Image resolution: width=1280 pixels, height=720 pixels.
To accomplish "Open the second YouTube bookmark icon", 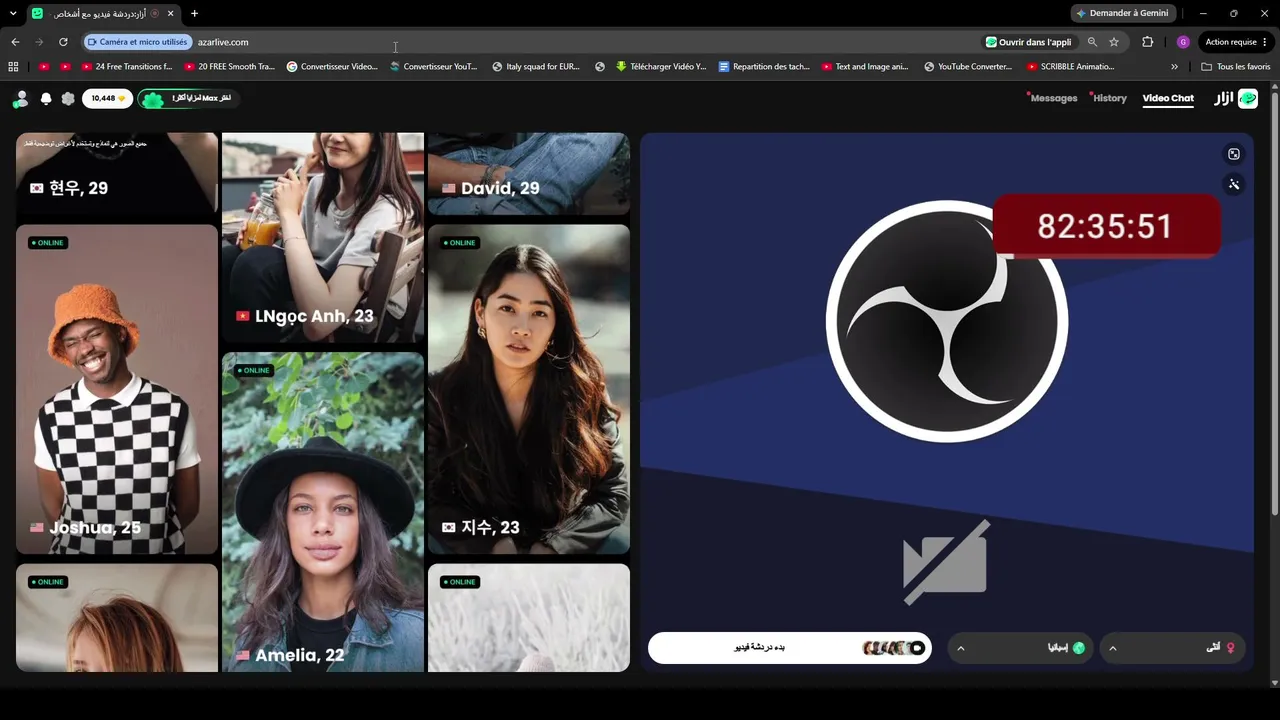I will click(66, 67).
